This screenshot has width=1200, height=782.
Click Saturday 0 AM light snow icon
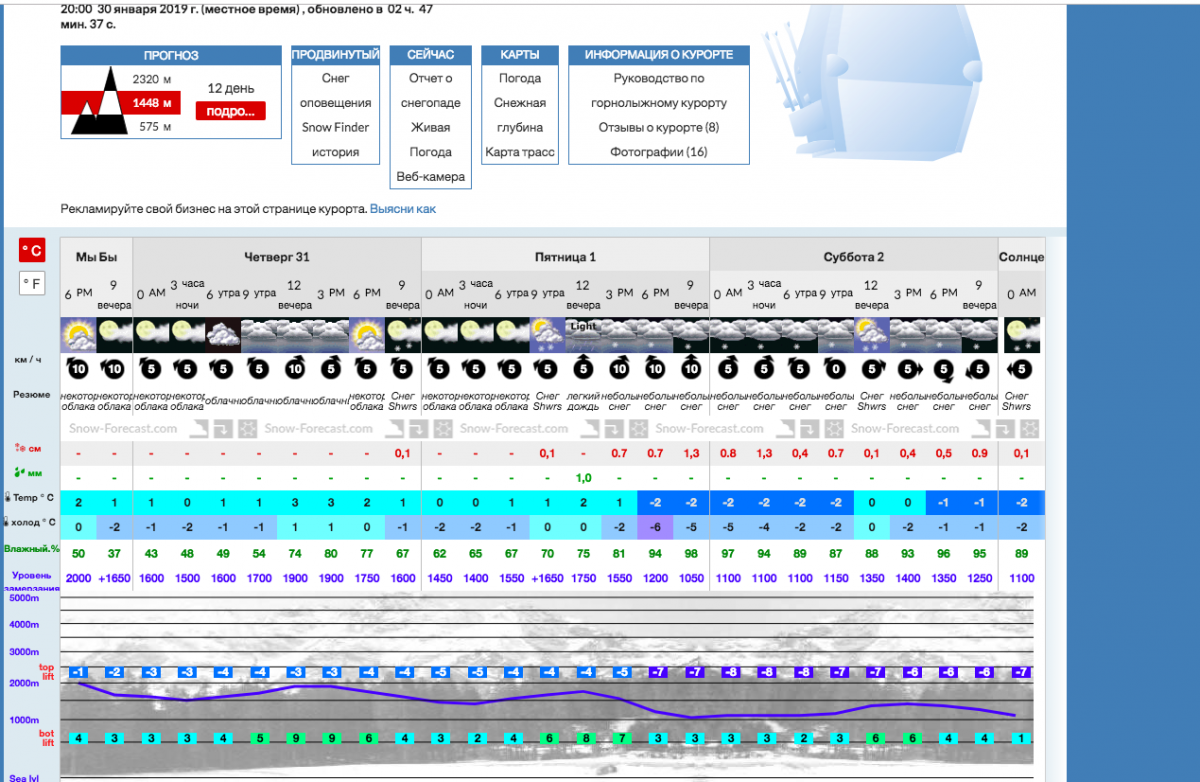coord(727,334)
